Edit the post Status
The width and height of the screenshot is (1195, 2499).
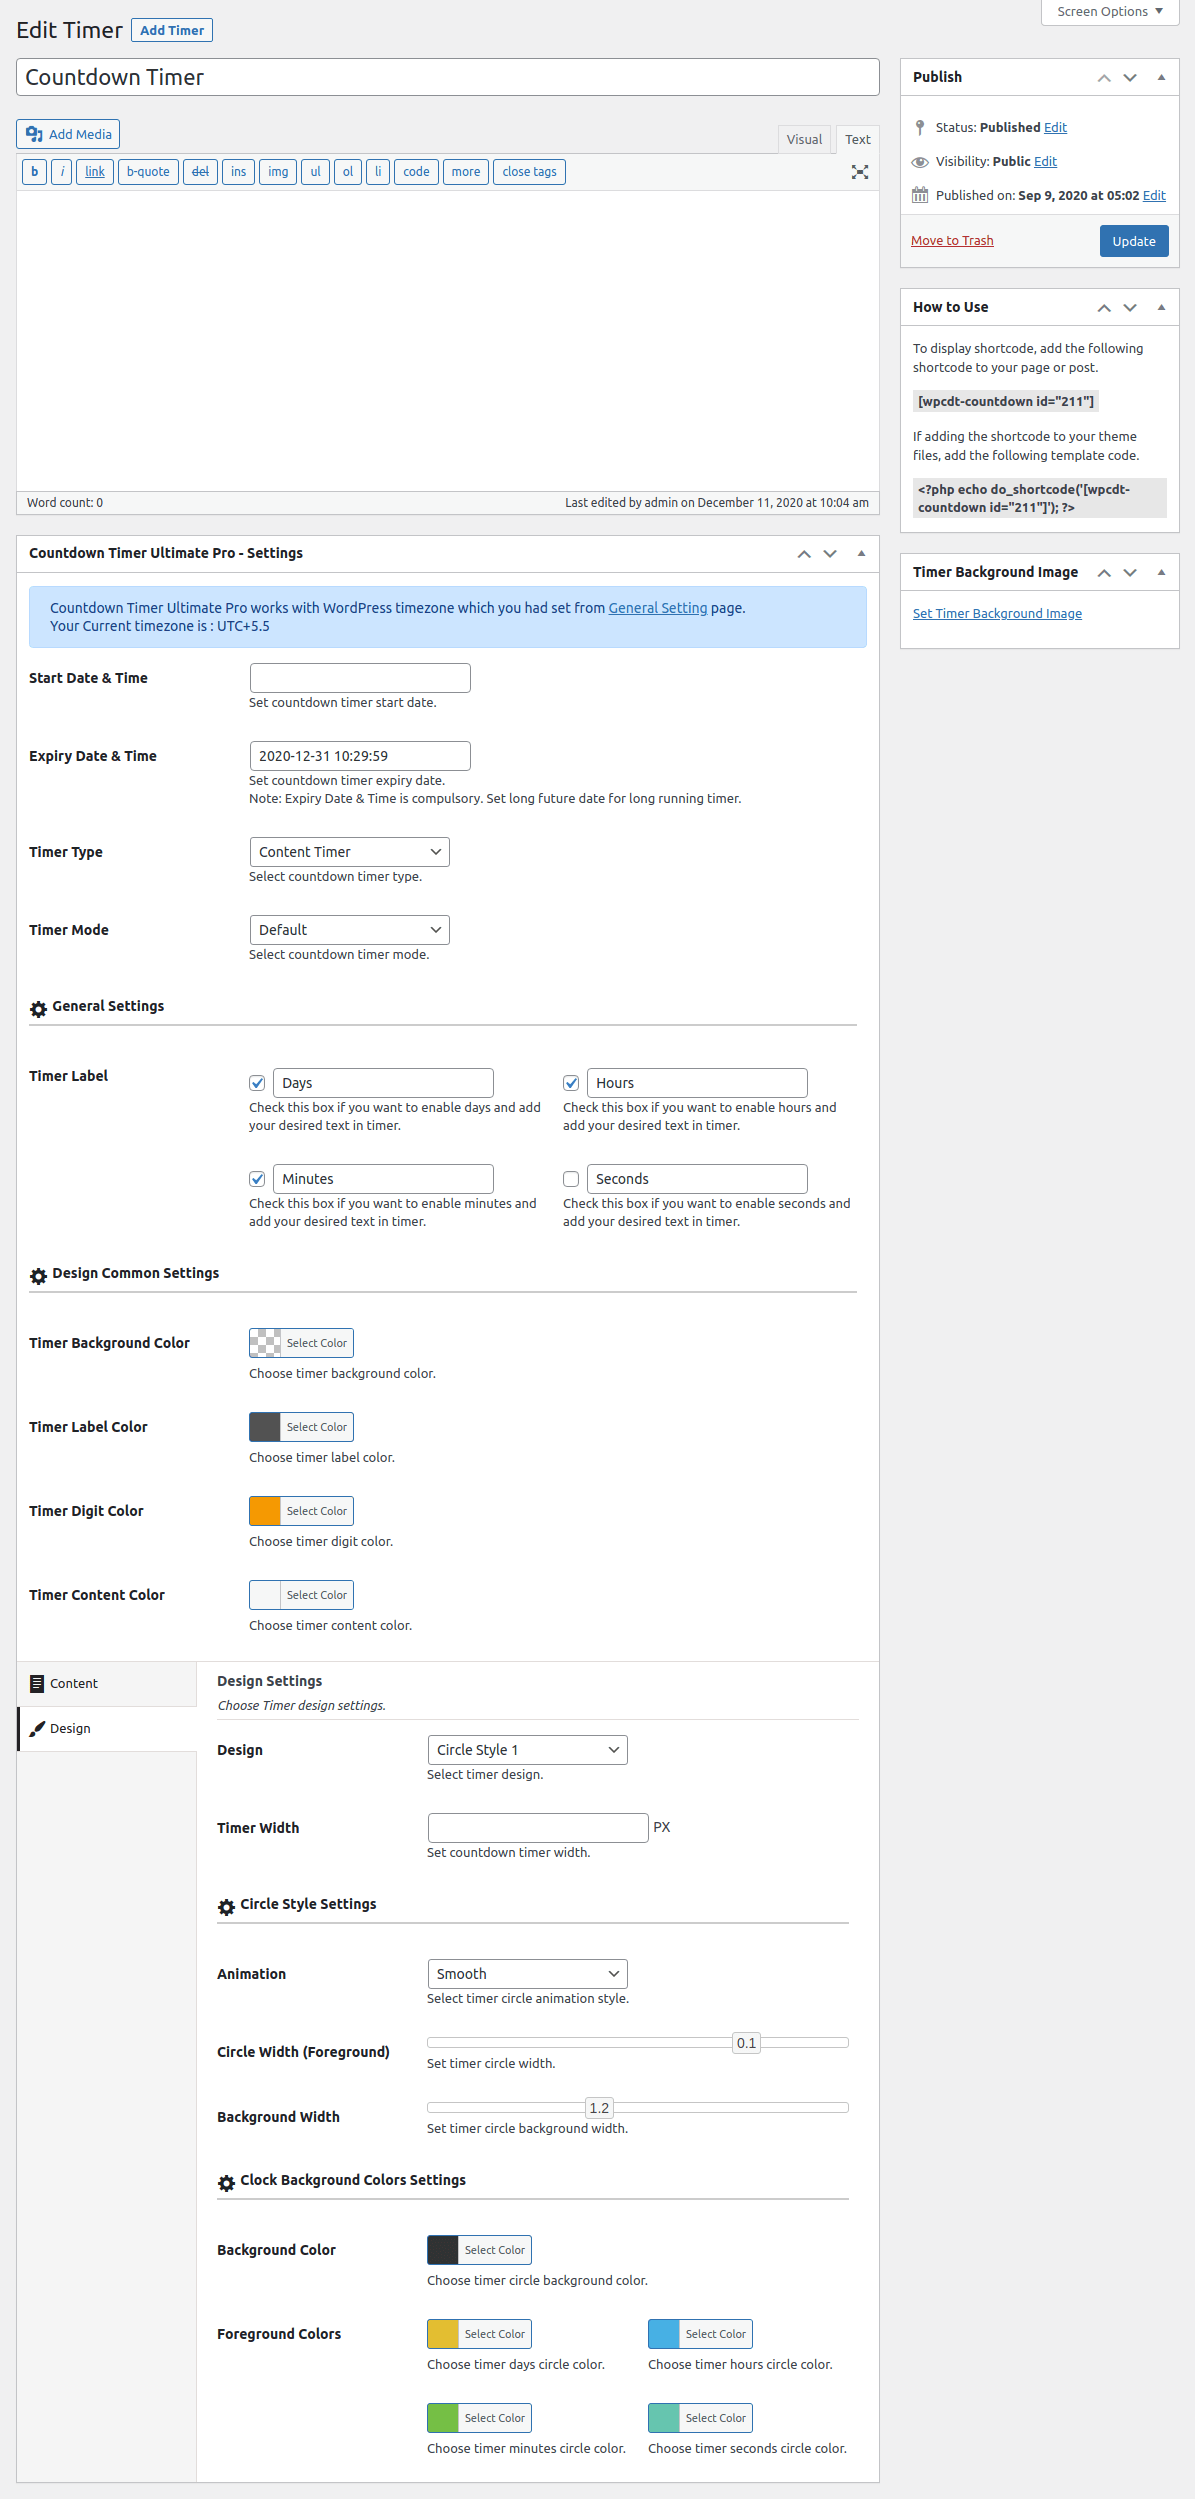tap(1055, 128)
